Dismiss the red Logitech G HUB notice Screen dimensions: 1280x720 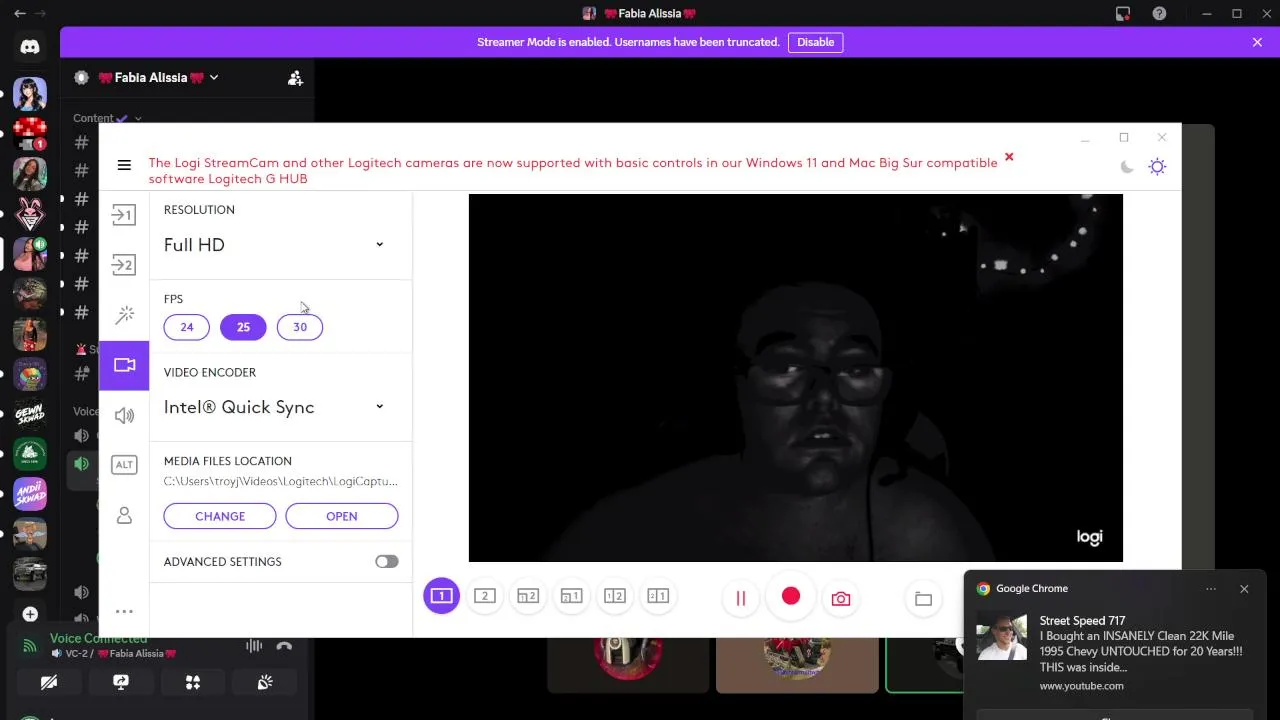point(1009,157)
